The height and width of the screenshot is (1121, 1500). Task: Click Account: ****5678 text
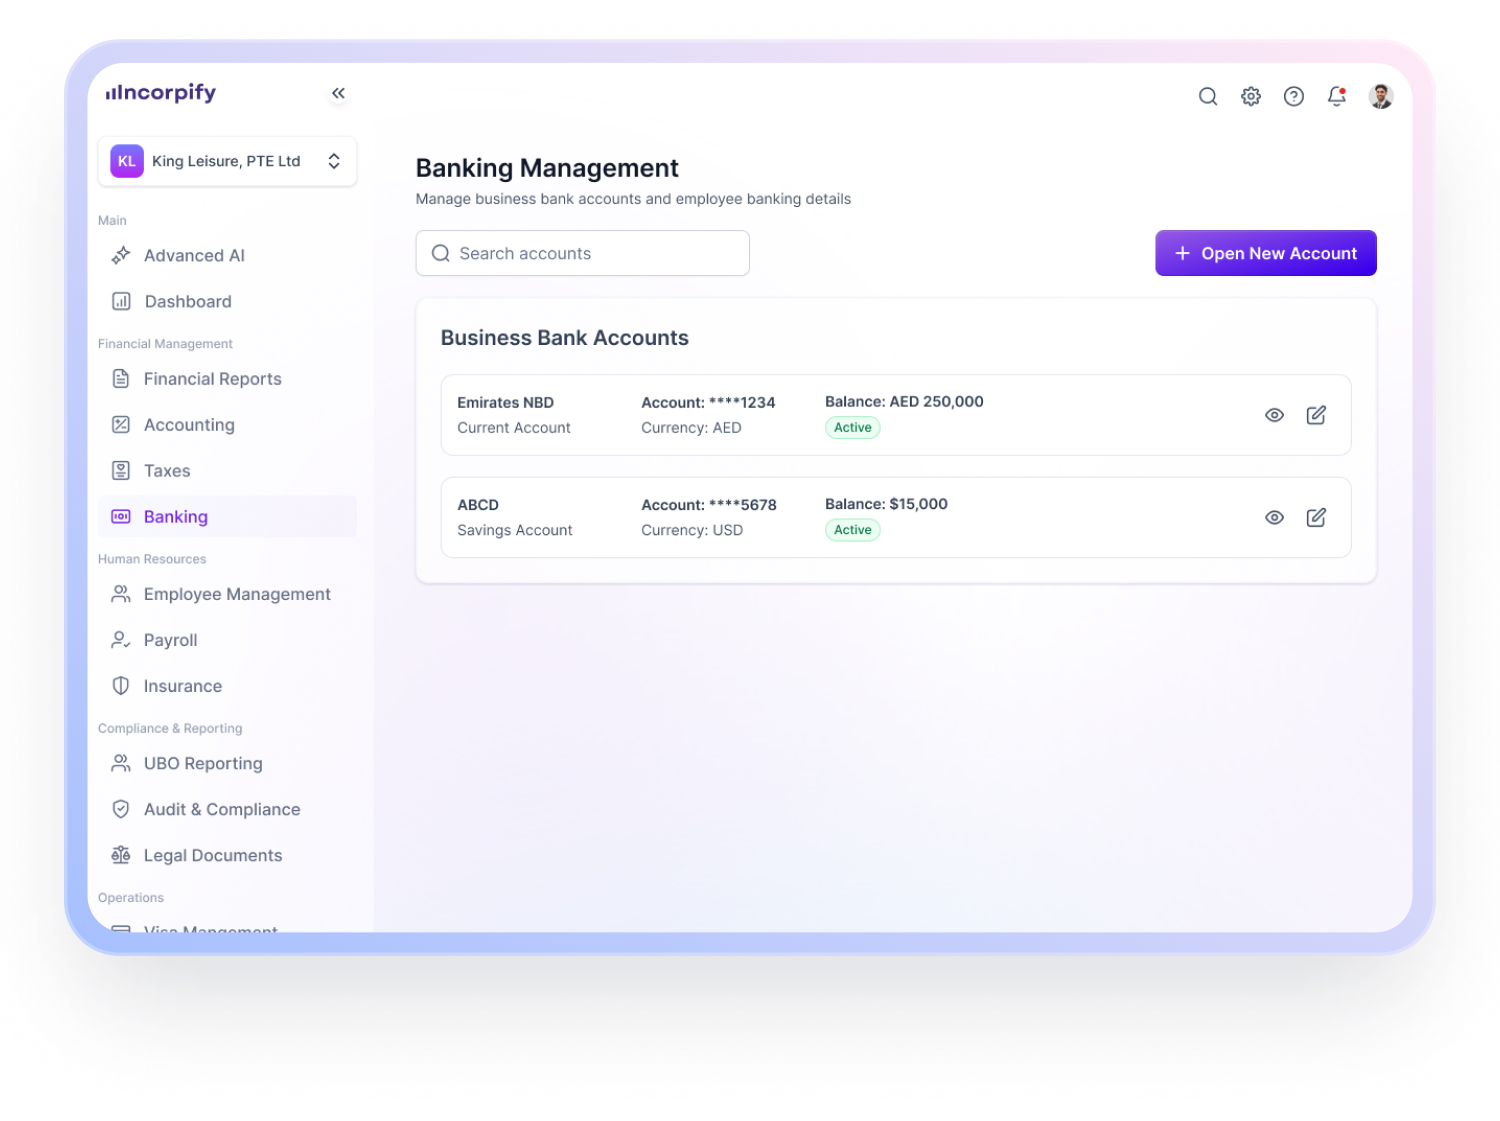(x=708, y=505)
